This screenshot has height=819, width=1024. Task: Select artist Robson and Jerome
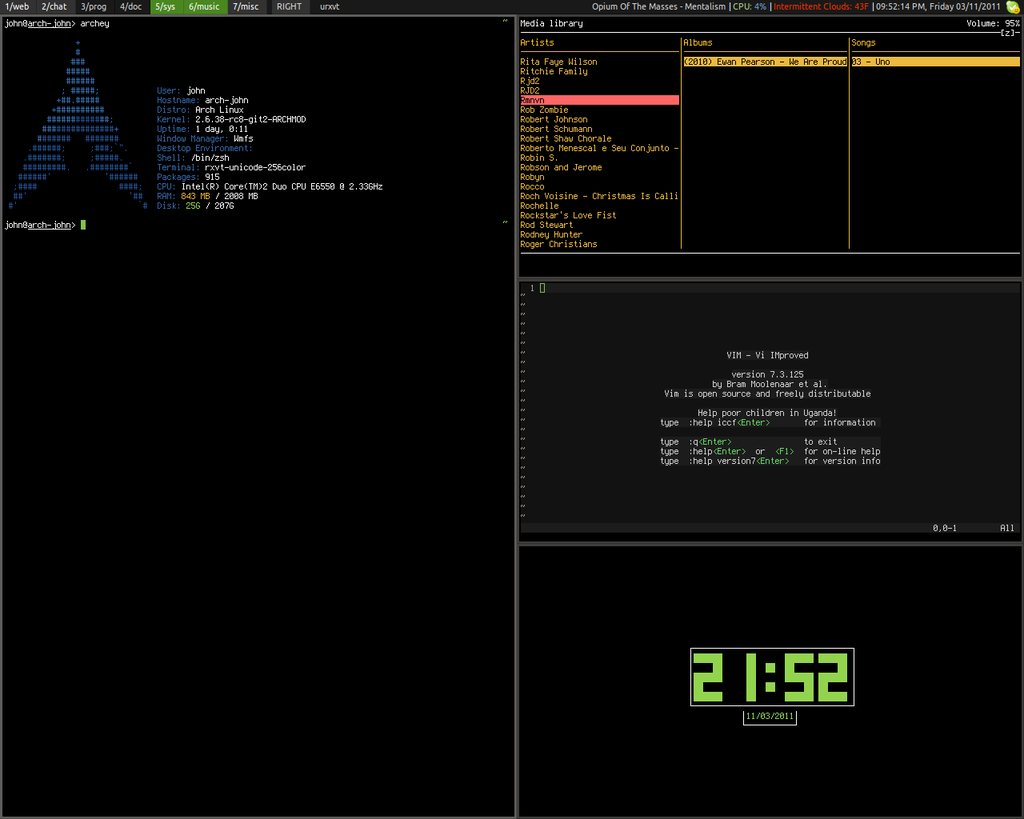(x=561, y=167)
